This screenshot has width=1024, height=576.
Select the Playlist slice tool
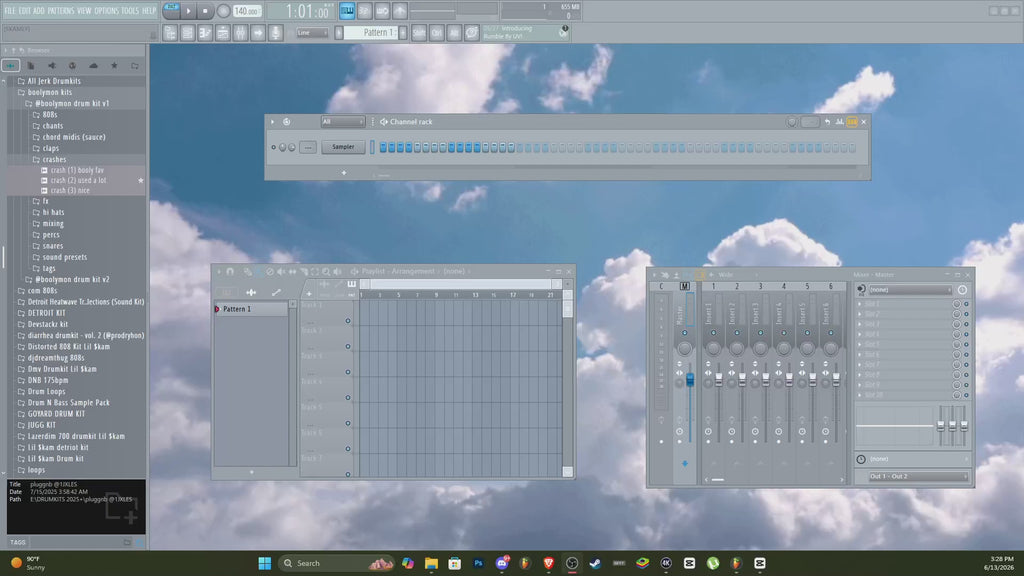[x=304, y=271]
